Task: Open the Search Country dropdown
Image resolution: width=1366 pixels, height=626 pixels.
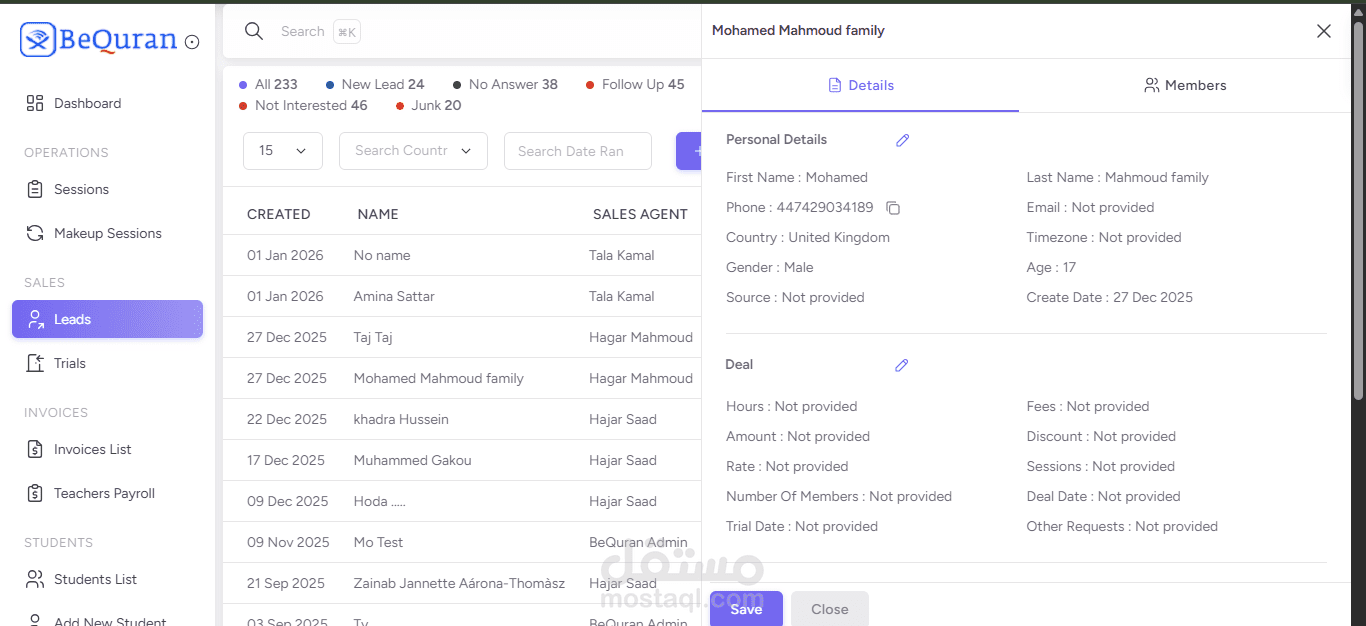Action: tap(413, 151)
